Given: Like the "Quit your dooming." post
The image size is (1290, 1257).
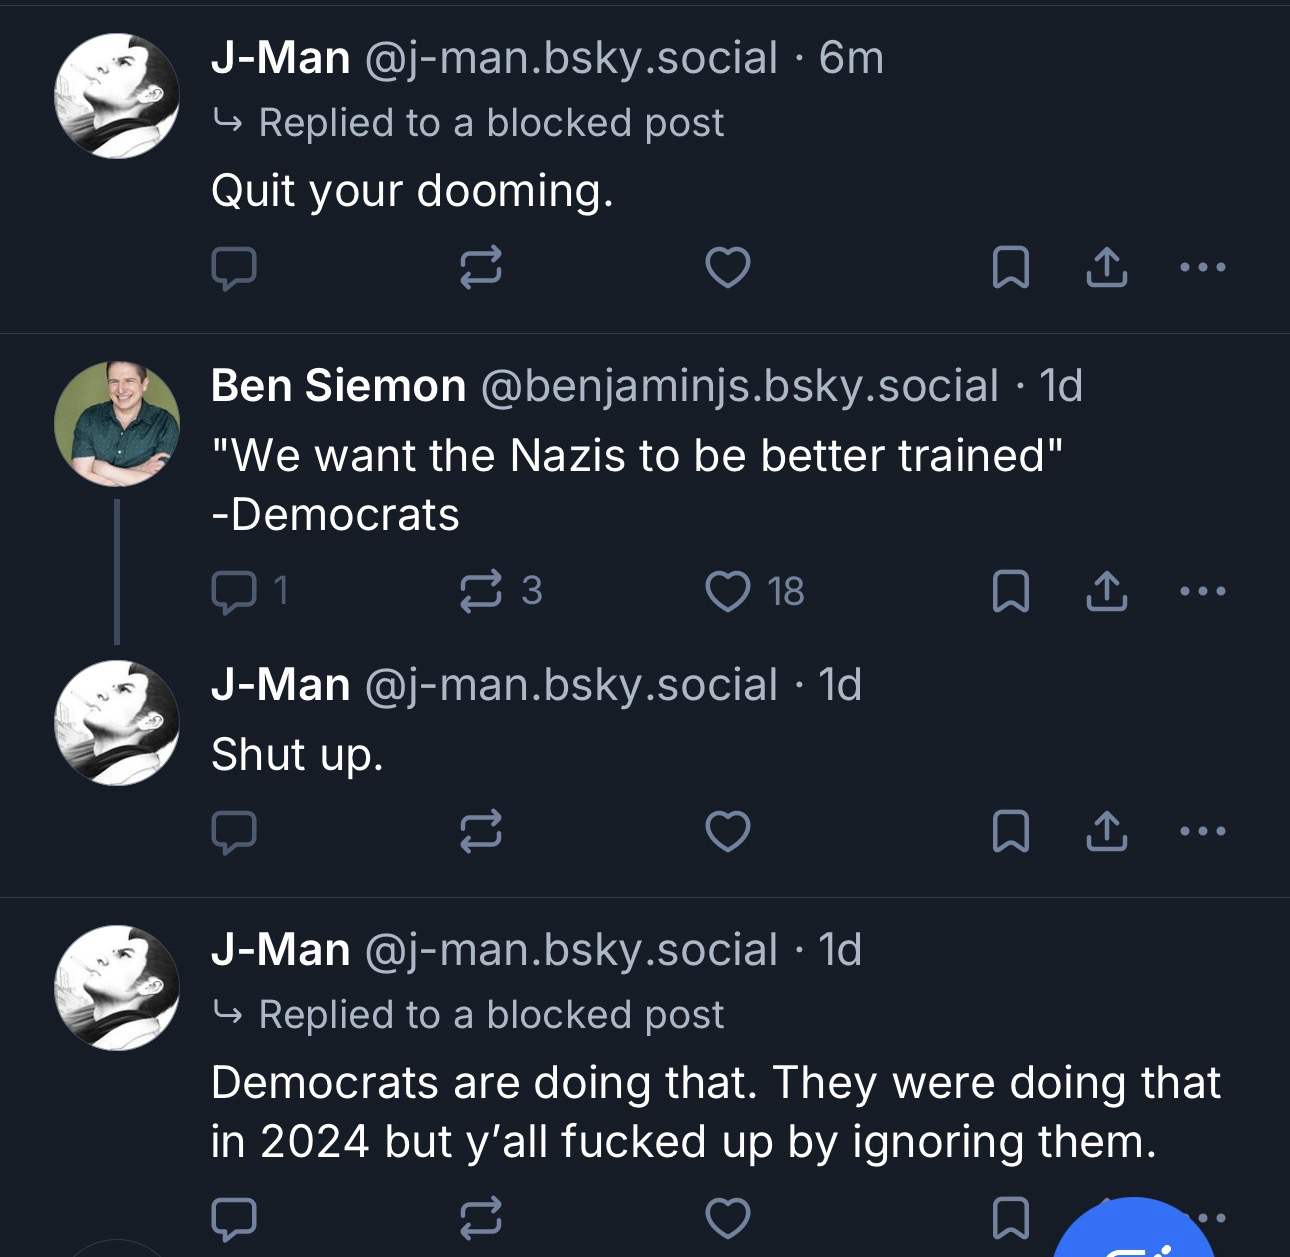Looking at the screenshot, I should click(x=727, y=268).
